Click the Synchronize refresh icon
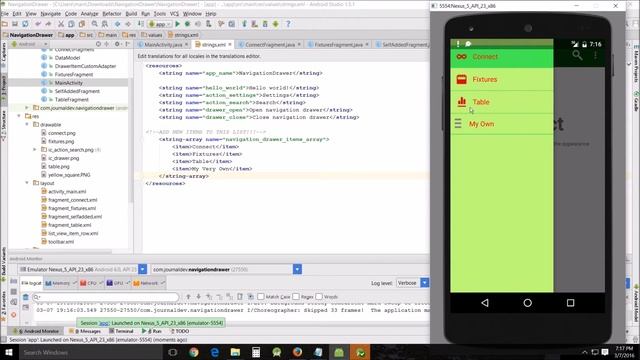This screenshot has width=640, height=360. (x=25, y=24)
